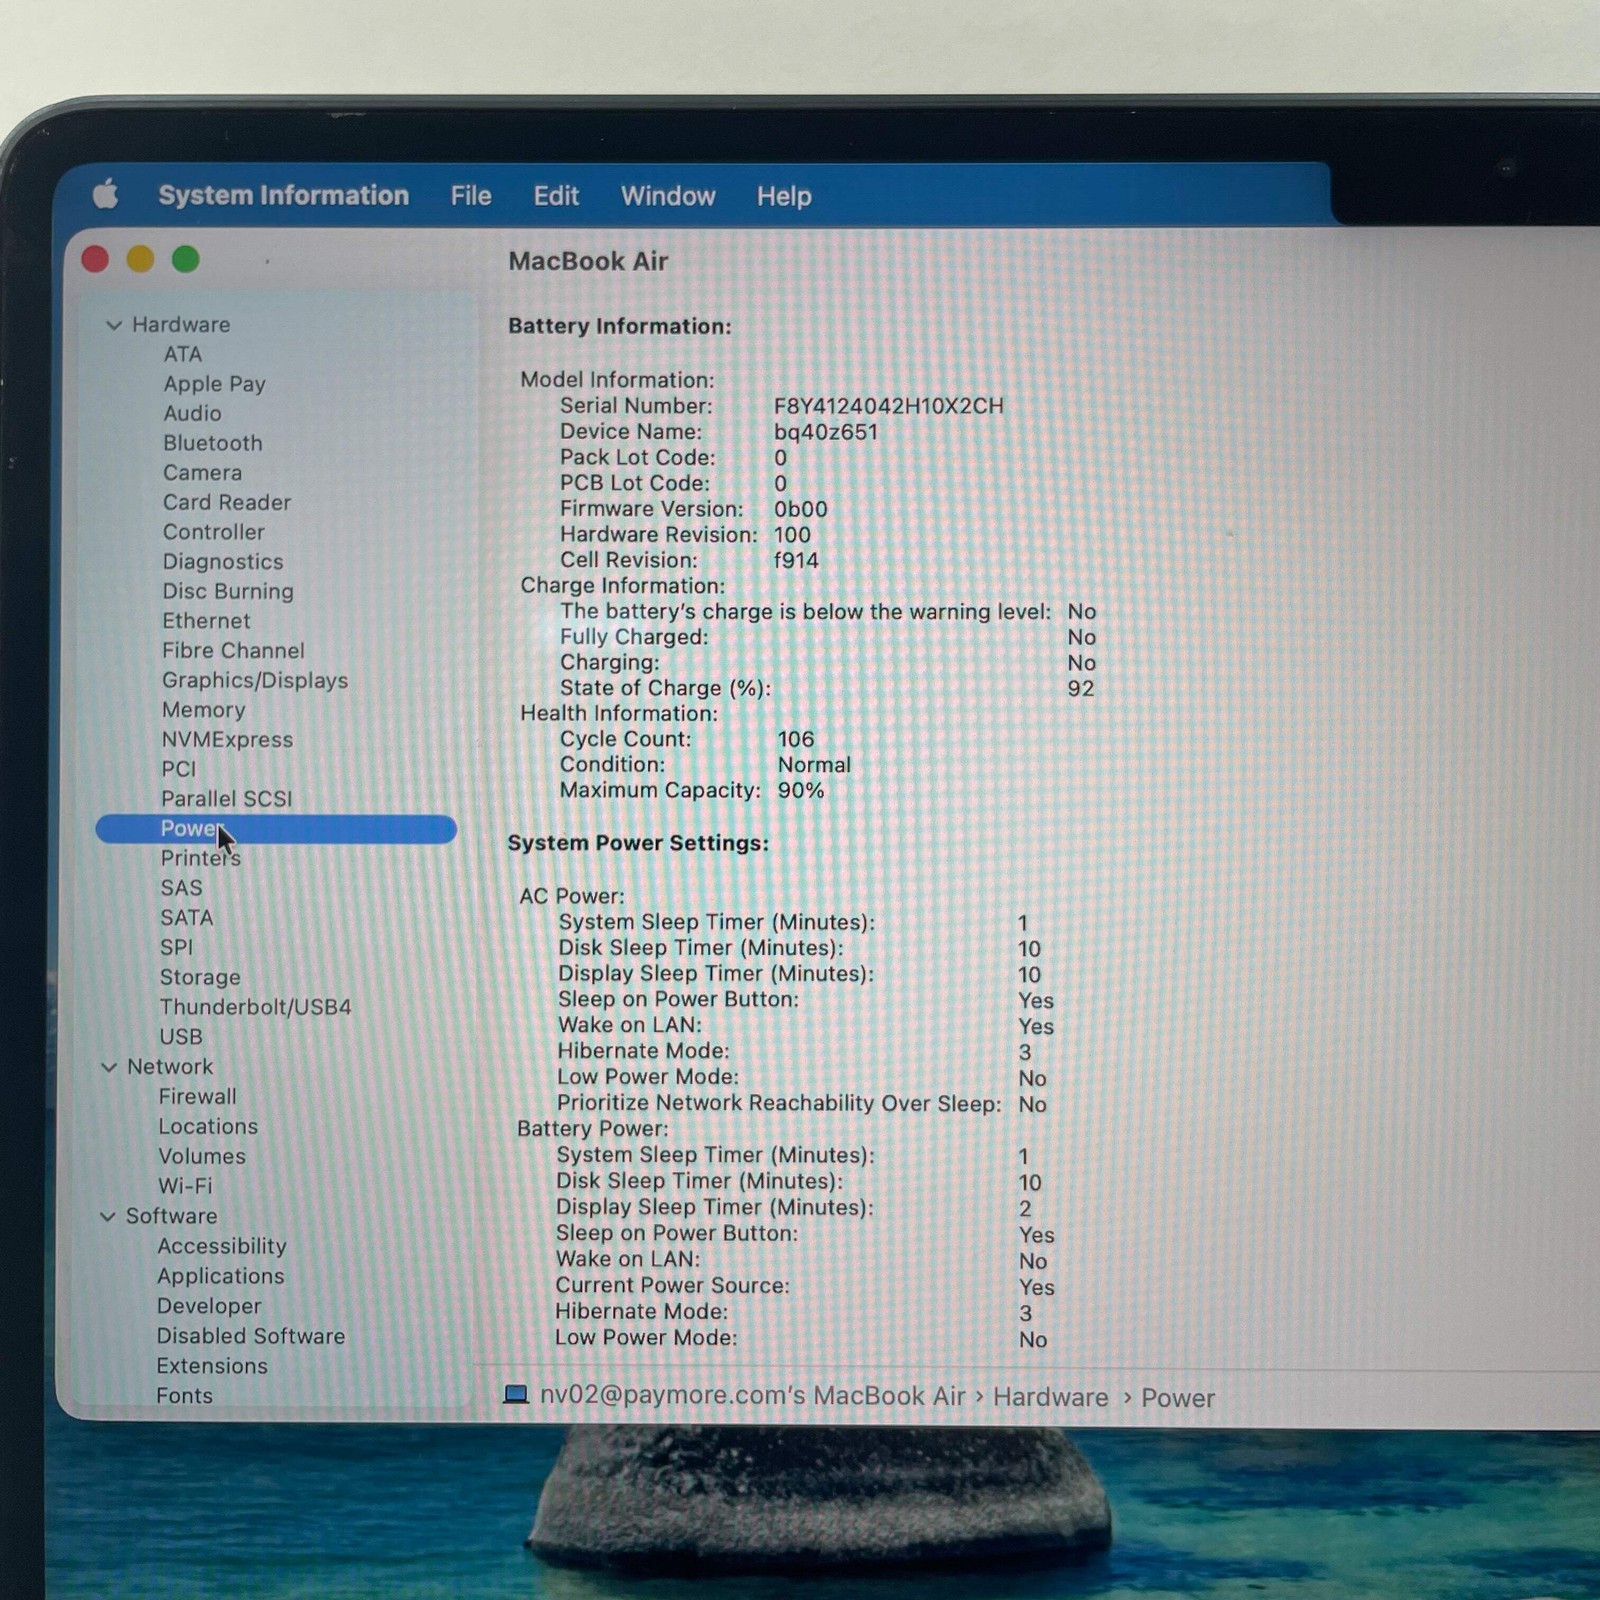The image size is (1600, 1600).
Task: Select Locations under Network
Action: 208,1126
